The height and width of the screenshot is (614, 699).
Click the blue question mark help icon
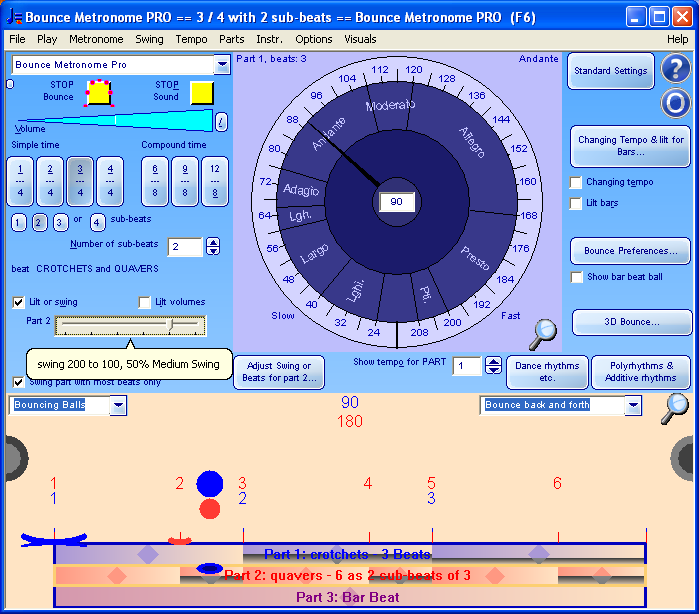(675, 68)
